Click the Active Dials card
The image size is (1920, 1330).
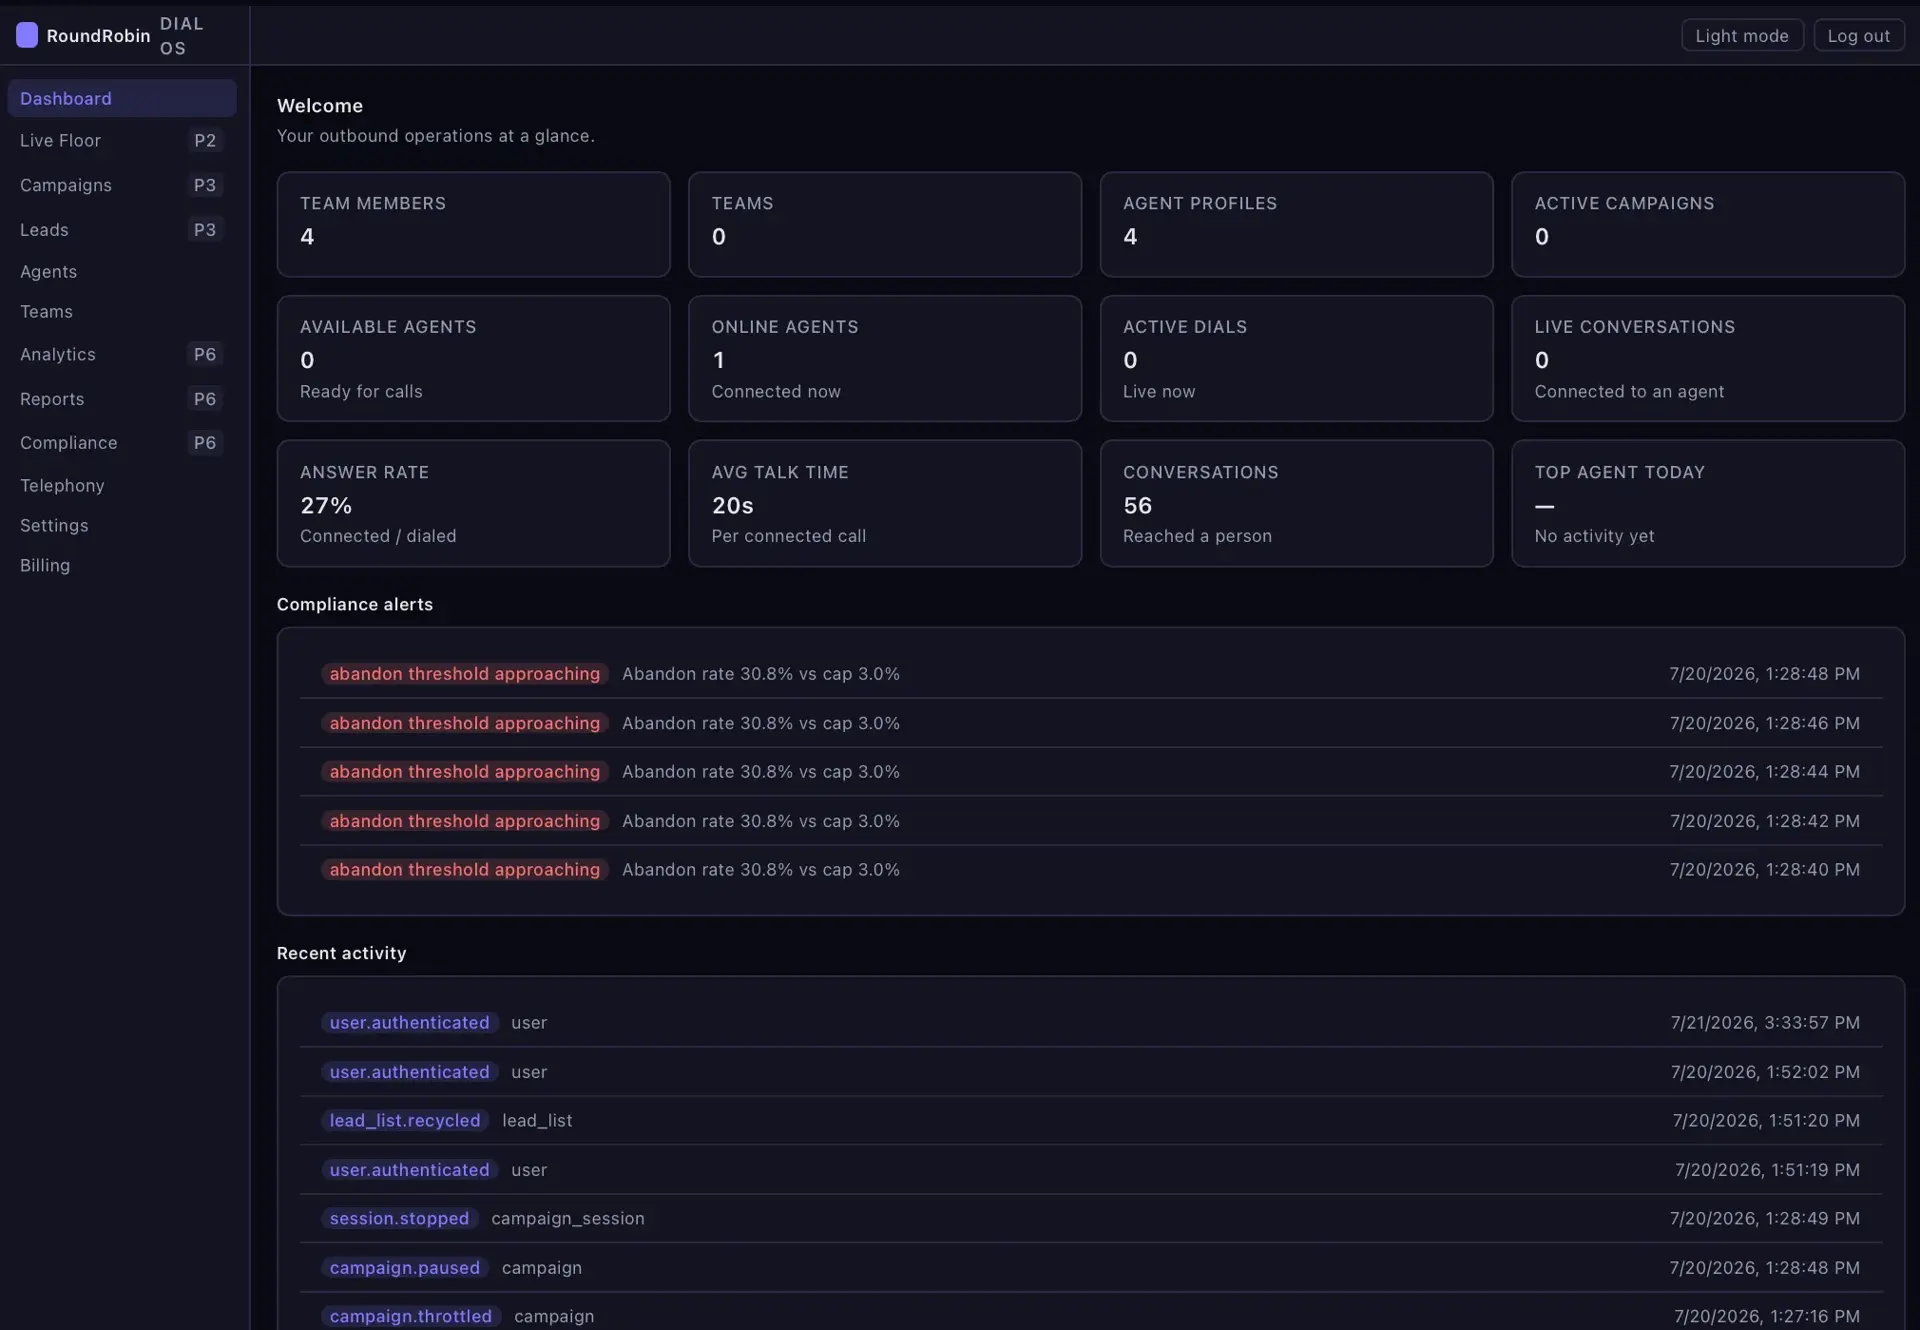tap(1296, 358)
